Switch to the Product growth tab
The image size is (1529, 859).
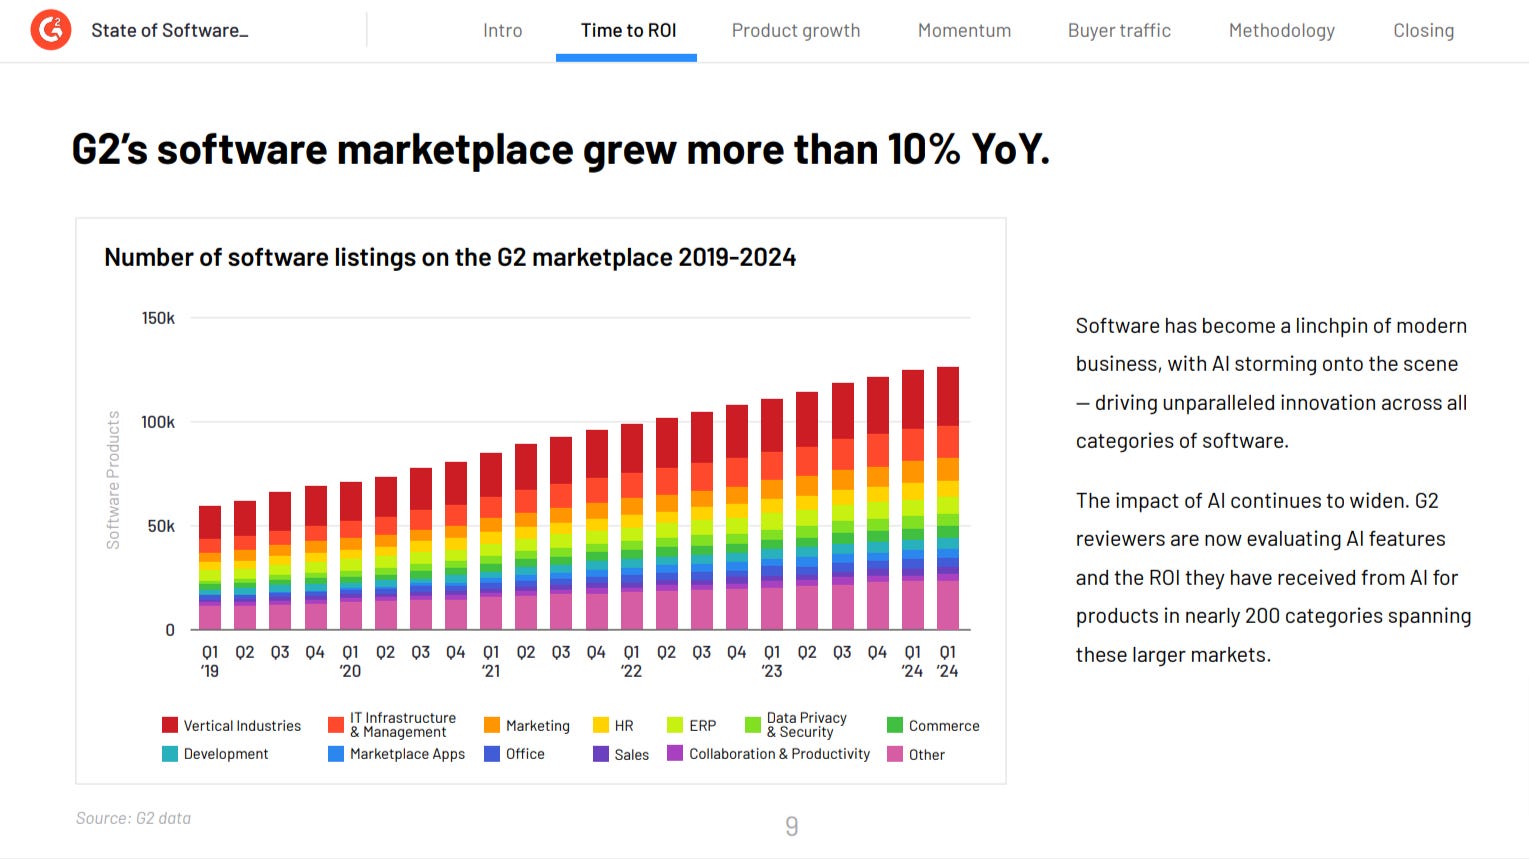pyautogui.click(x=796, y=31)
